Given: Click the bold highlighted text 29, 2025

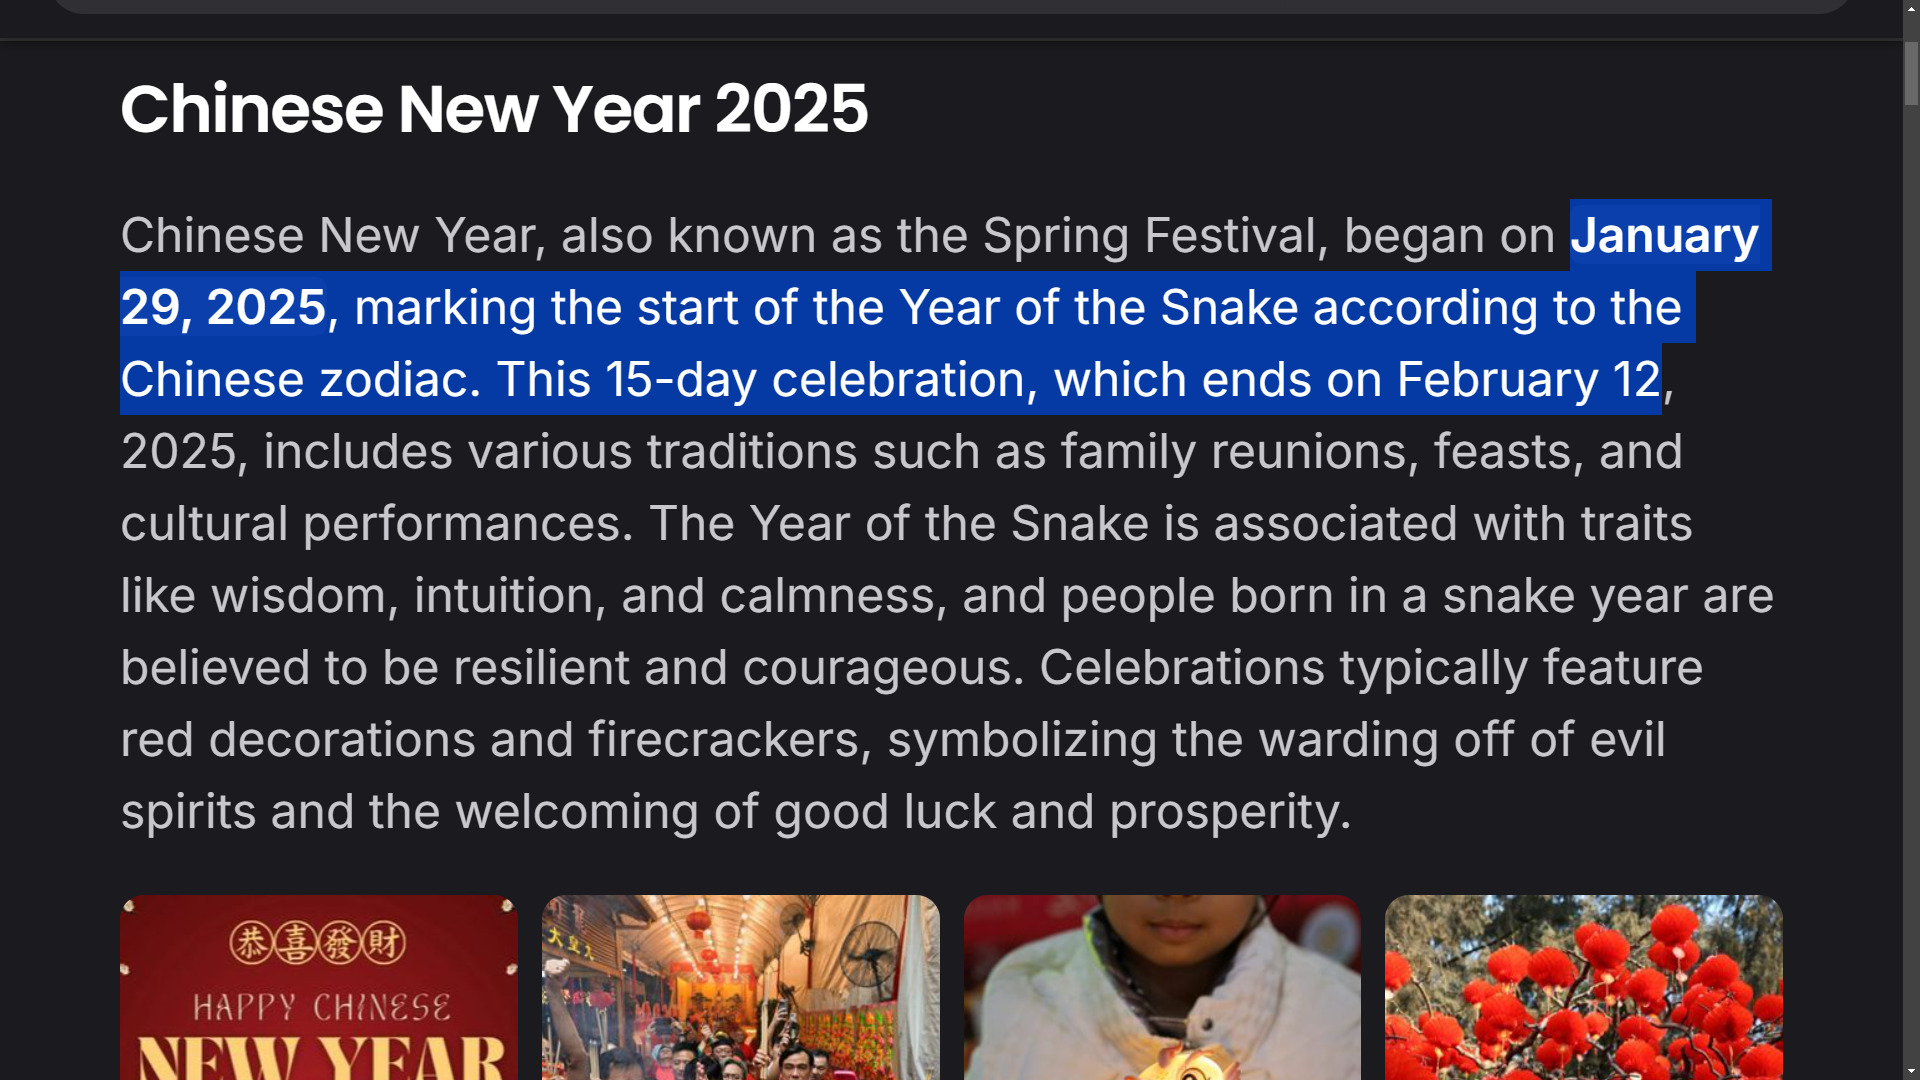Looking at the screenshot, I should (x=223, y=307).
